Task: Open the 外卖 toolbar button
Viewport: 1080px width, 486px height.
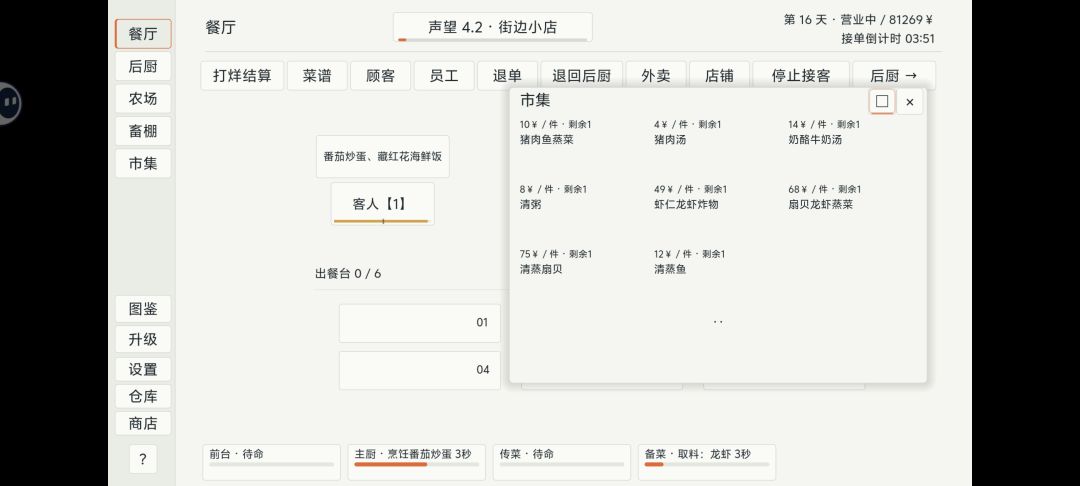Action: tap(656, 76)
